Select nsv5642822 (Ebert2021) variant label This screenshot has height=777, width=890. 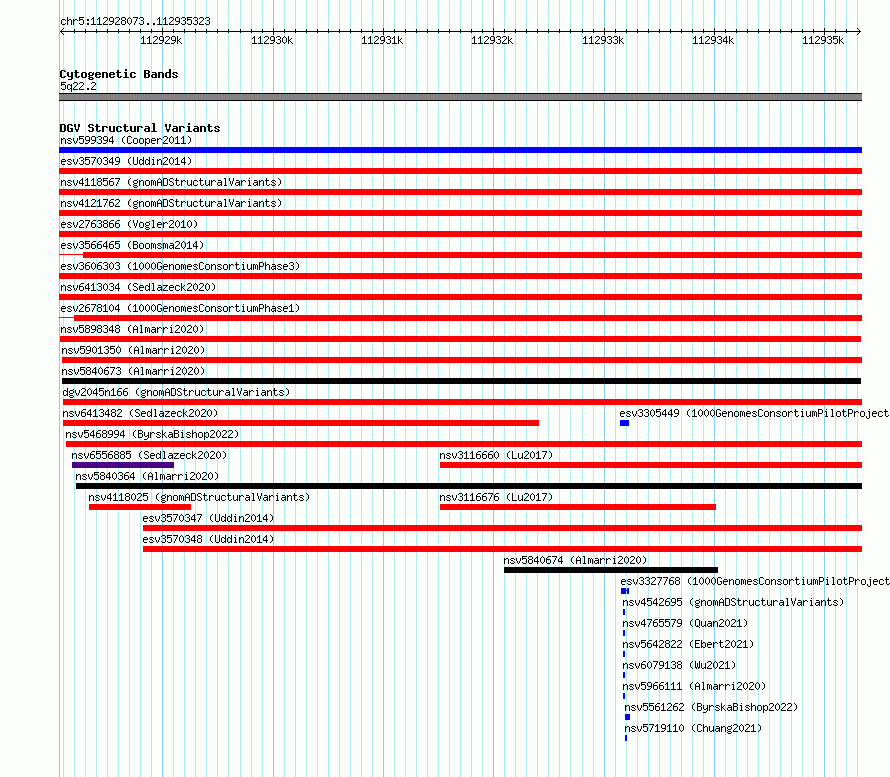click(688, 644)
